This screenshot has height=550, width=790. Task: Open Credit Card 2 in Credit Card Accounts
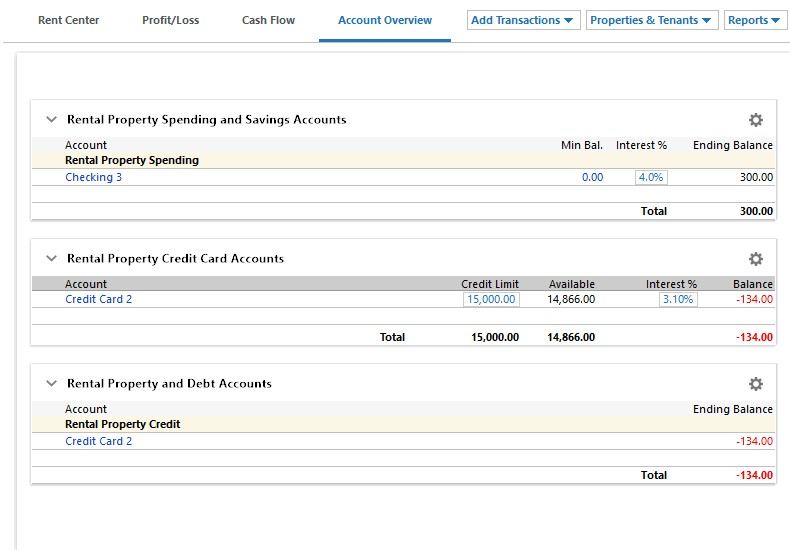pos(98,299)
